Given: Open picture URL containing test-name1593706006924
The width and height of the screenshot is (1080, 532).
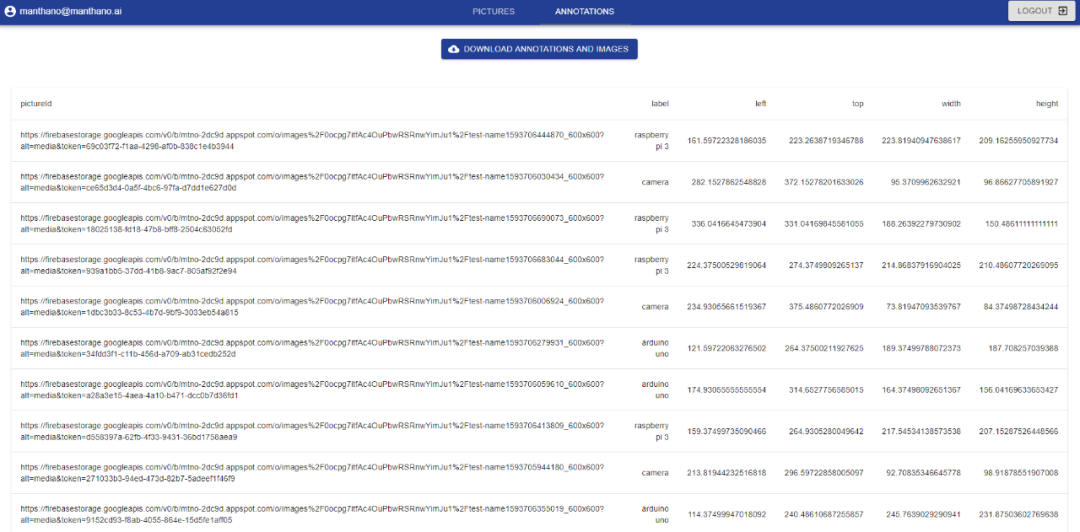Looking at the screenshot, I should pos(313,307).
